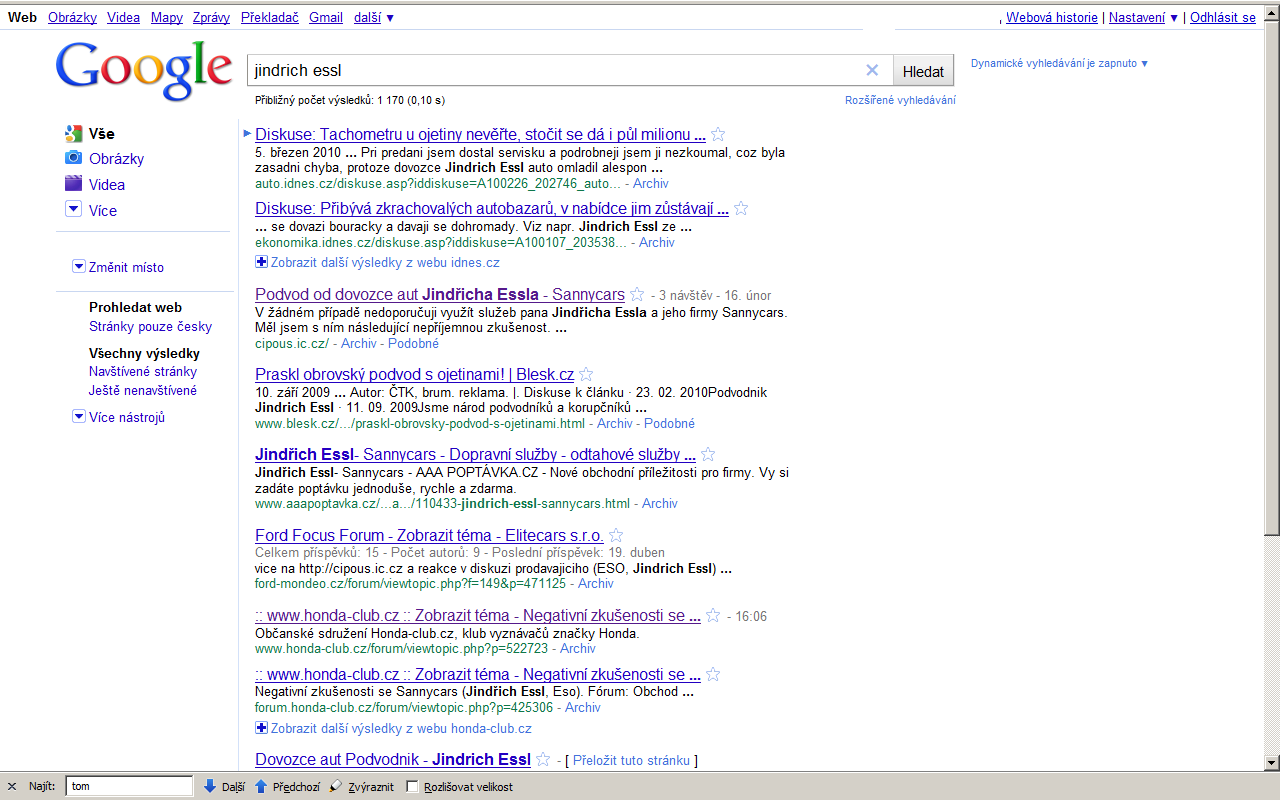Clear the search box with X icon
This screenshot has width=1280, height=800.
[871, 70]
